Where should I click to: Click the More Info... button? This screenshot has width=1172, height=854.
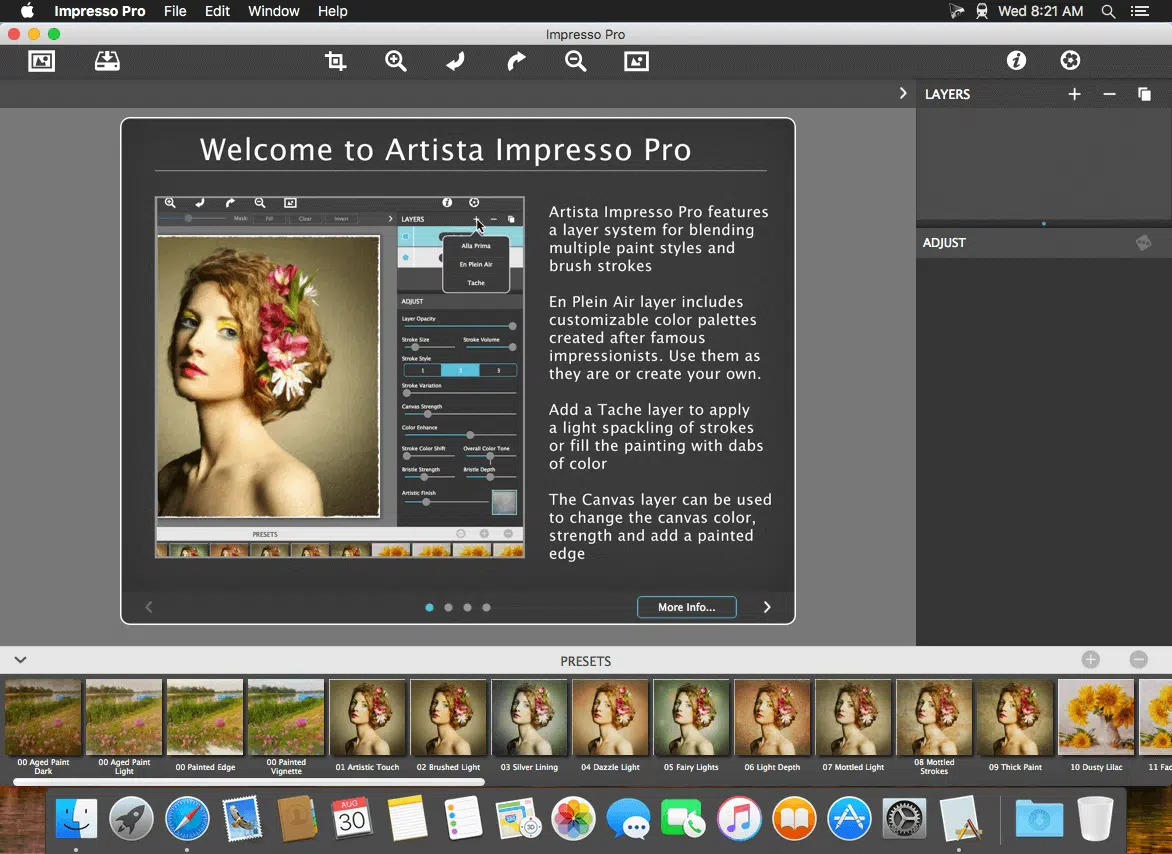(686, 607)
